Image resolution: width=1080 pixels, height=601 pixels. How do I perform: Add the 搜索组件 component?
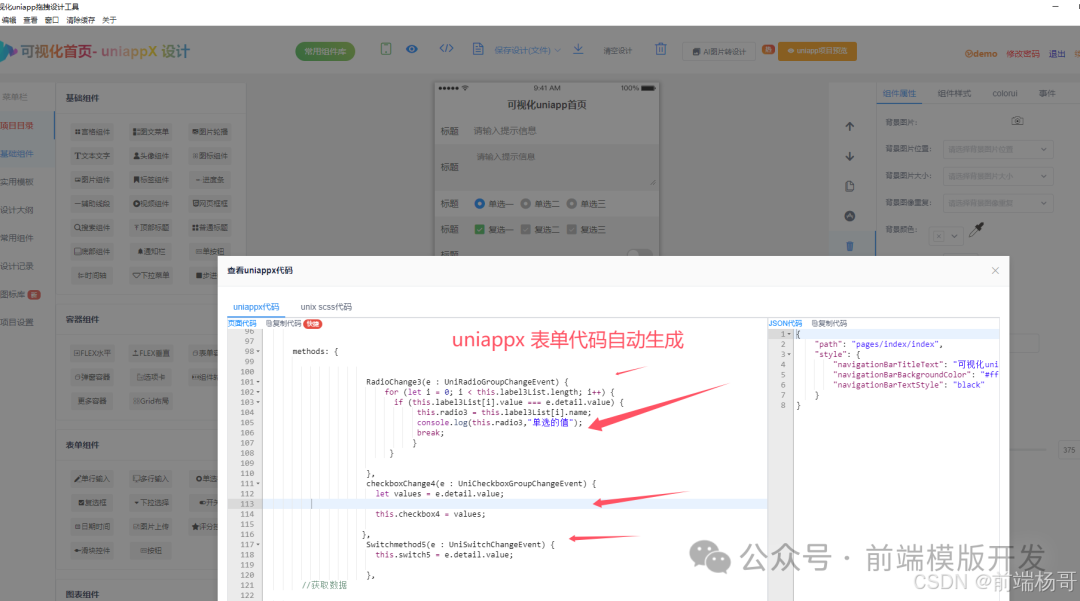click(x=92, y=227)
